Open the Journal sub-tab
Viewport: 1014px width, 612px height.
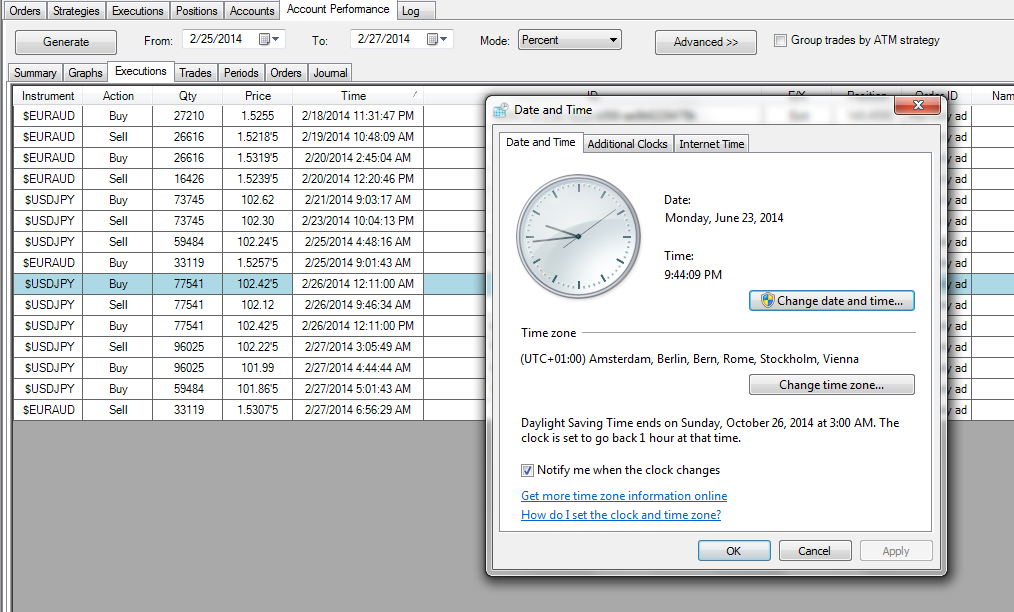(330, 73)
